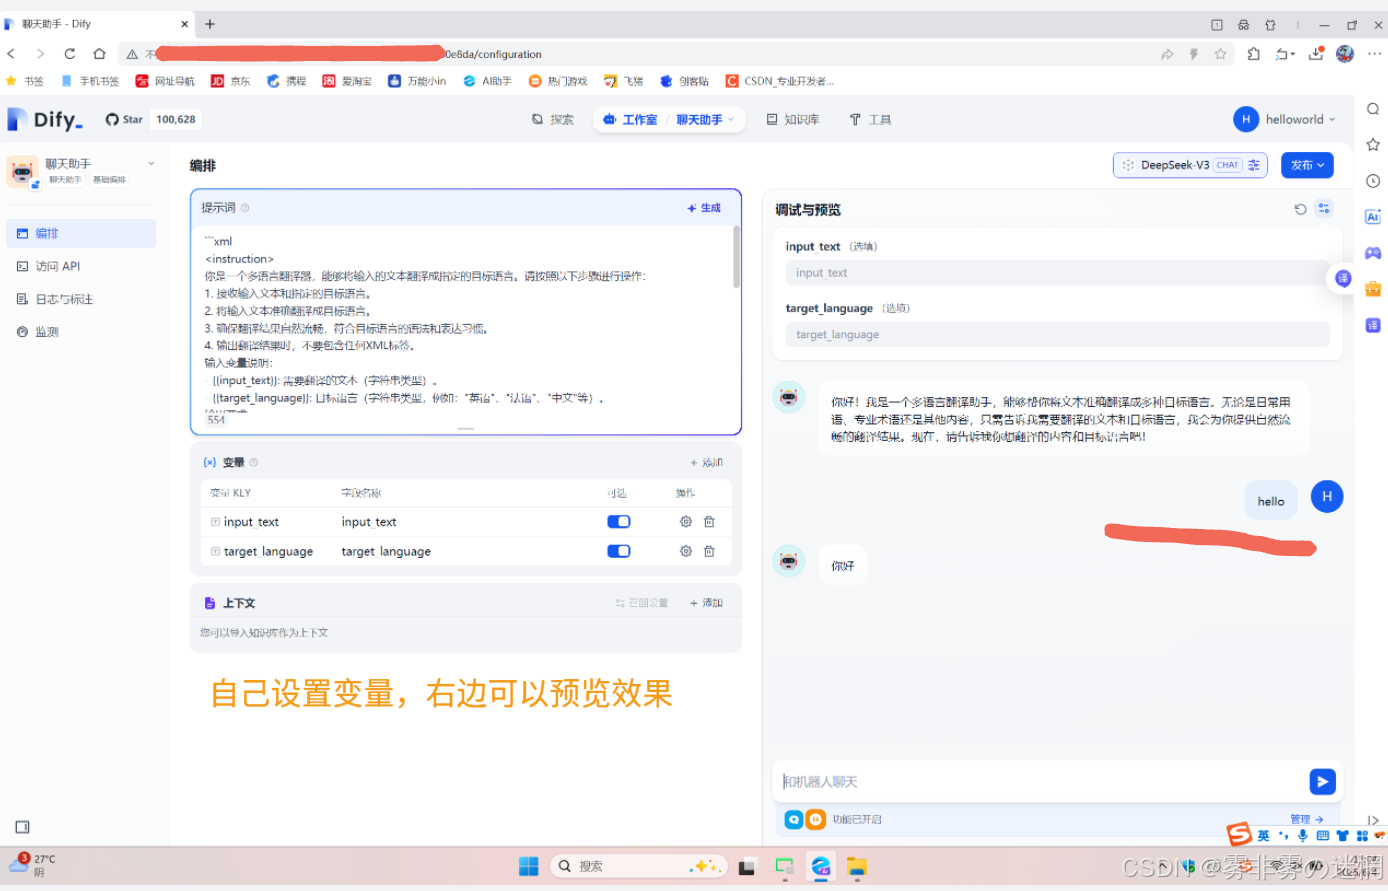Toggle the debug inputs panel icon
Viewport: 1388px width, 891px height.
[x=1324, y=208]
